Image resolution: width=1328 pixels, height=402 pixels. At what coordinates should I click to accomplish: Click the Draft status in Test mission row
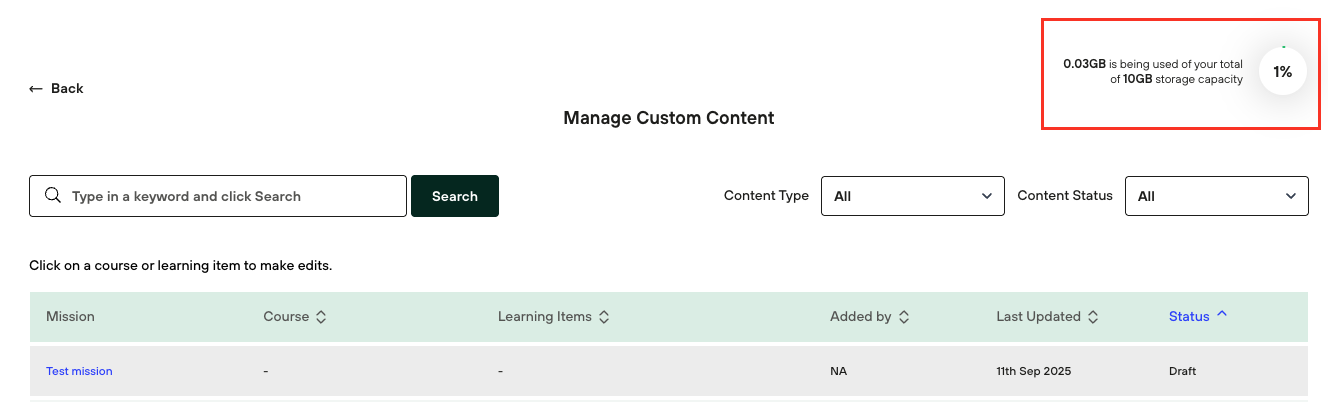click(x=1182, y=371)
